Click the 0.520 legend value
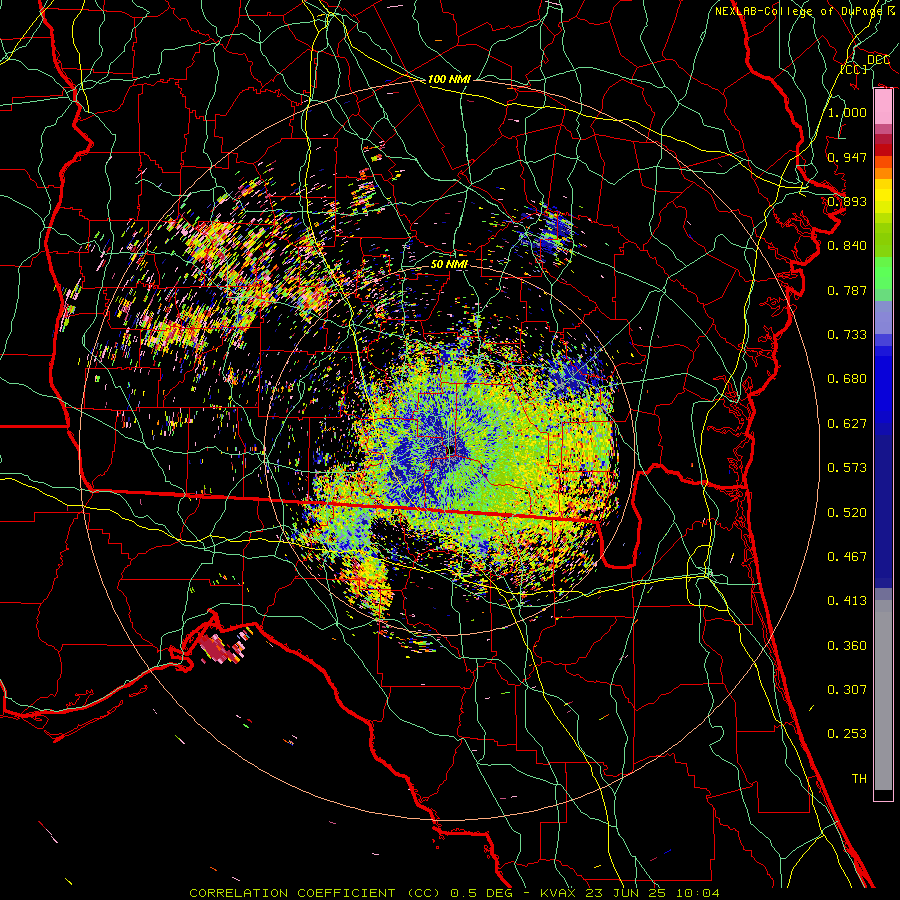 tap(847, 513)
